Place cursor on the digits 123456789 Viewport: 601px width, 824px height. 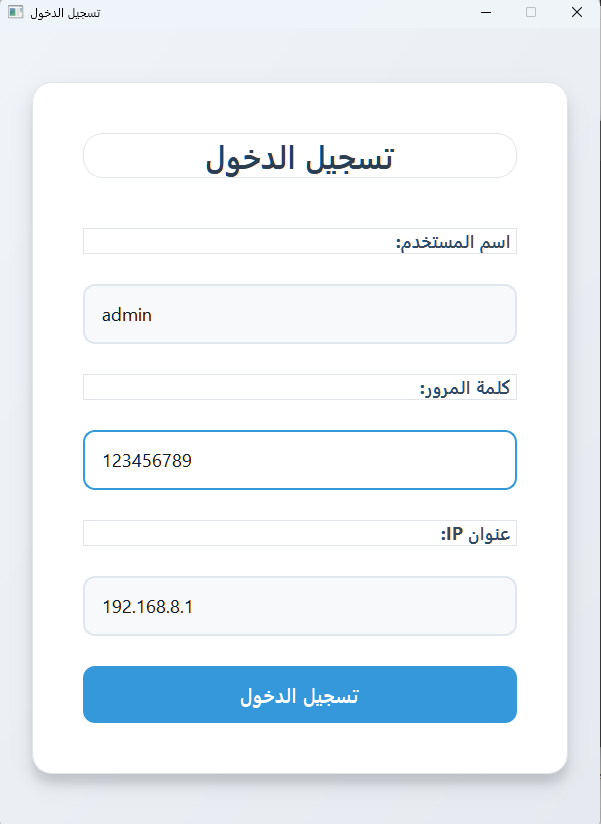point(147,461)
